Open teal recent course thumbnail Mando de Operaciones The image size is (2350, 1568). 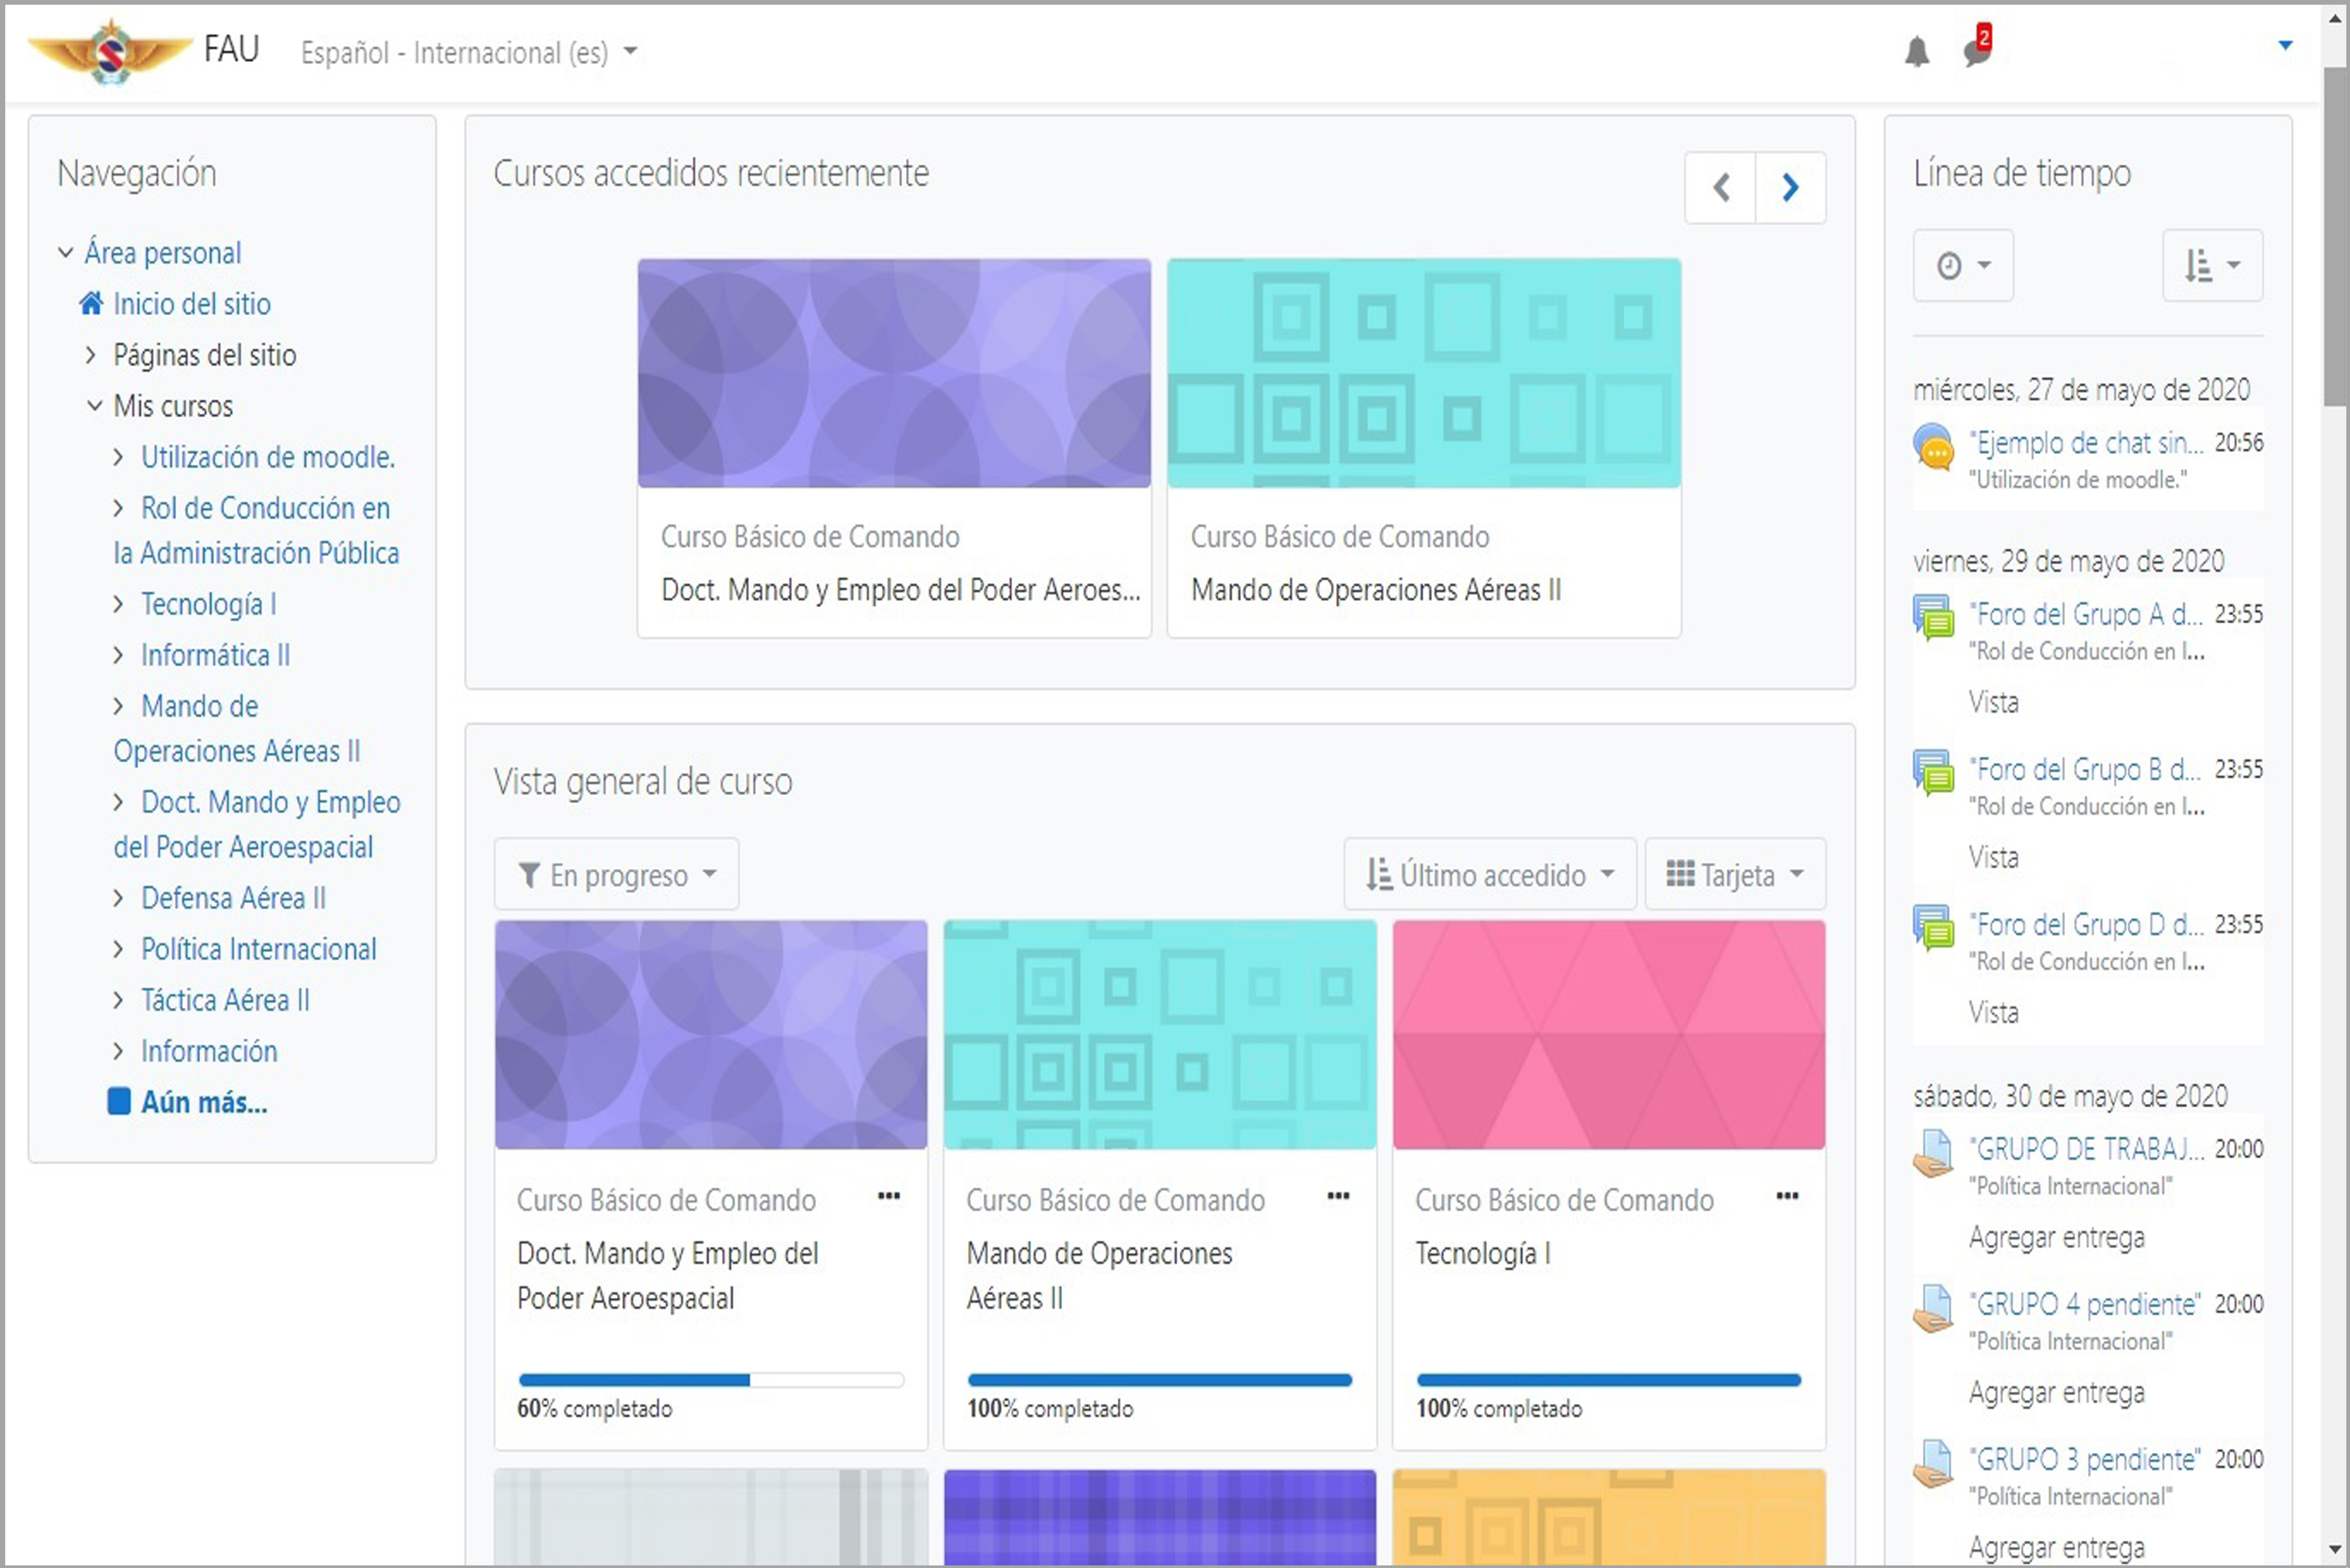tap(1424, 373)
